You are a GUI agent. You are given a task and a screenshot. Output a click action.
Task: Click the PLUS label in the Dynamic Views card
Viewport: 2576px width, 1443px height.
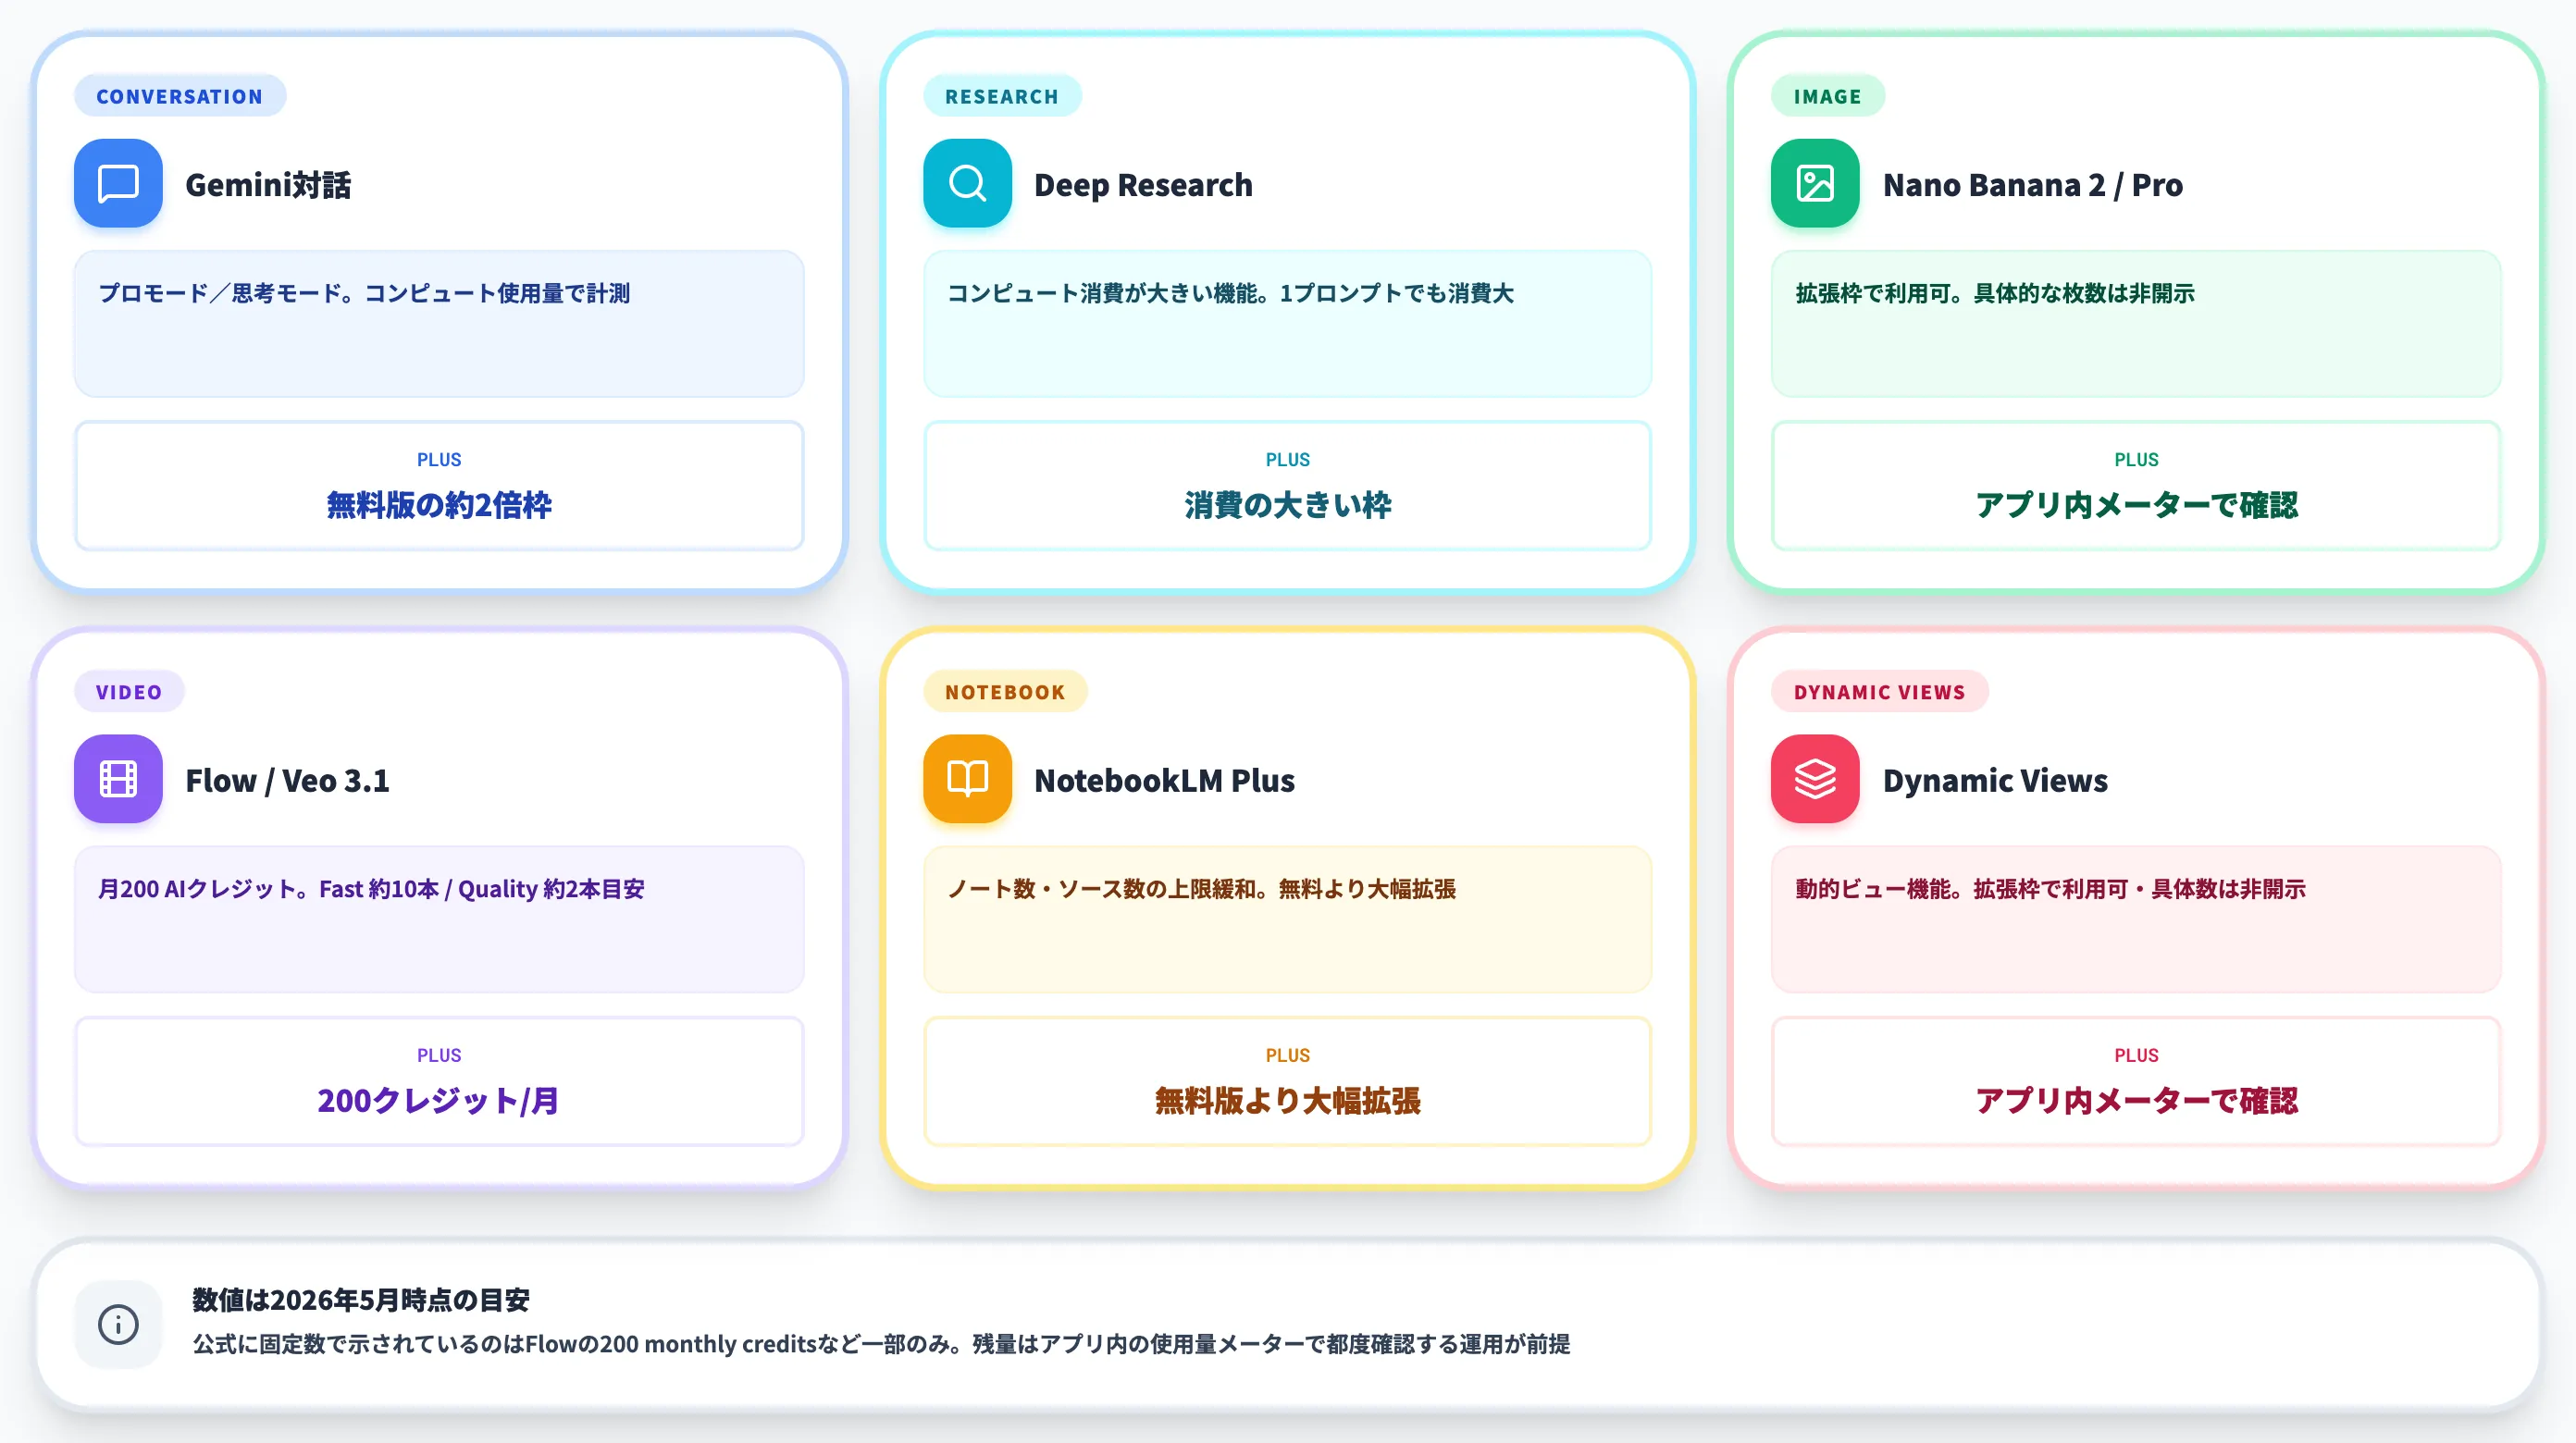coord(2136,1056)
